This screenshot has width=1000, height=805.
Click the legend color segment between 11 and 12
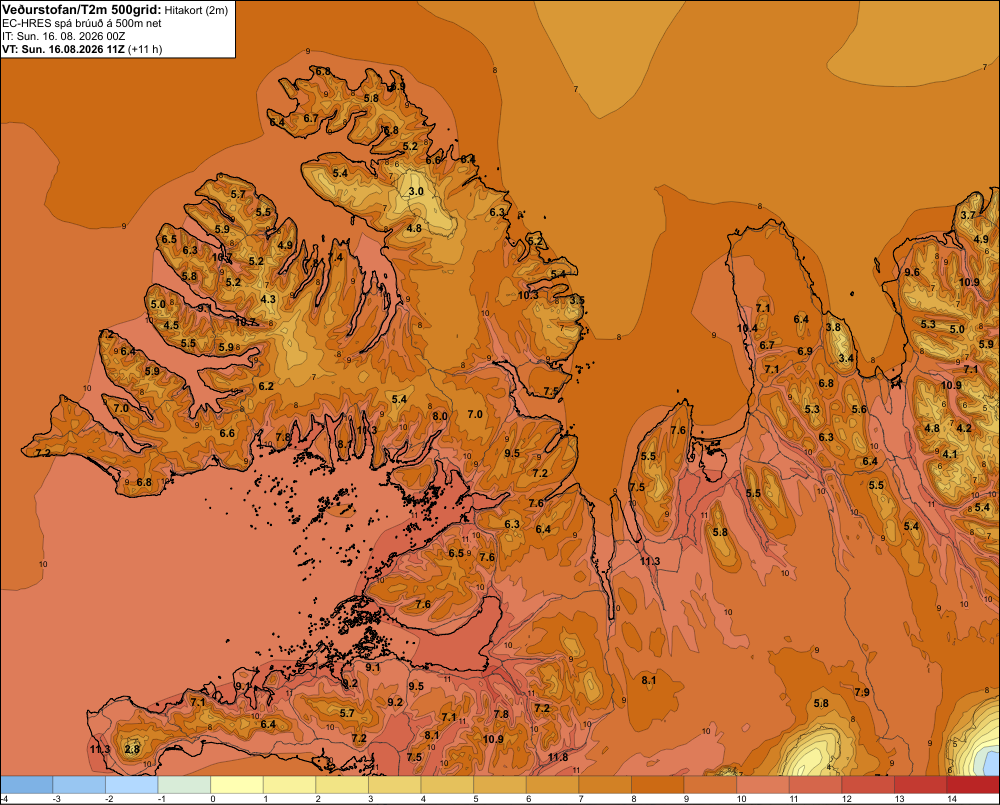(815, 785)
